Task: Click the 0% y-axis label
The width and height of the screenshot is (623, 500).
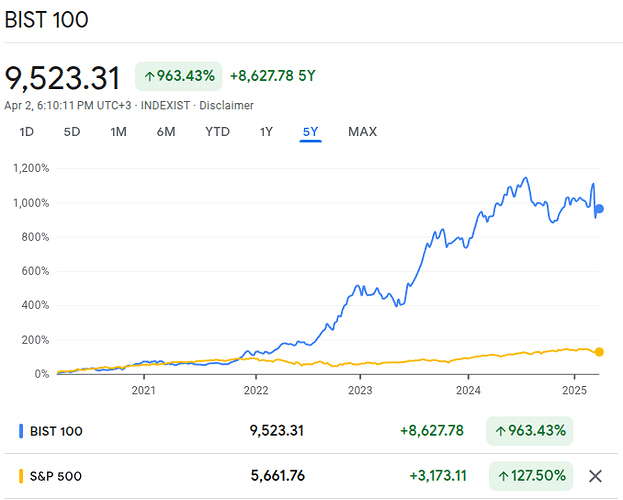Action: [42, 374]
